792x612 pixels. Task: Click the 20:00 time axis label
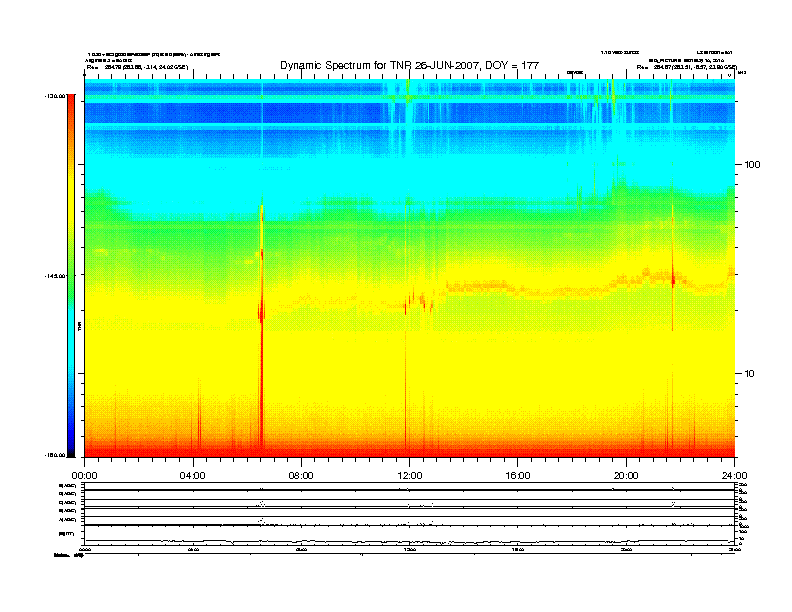pos(626,476)
